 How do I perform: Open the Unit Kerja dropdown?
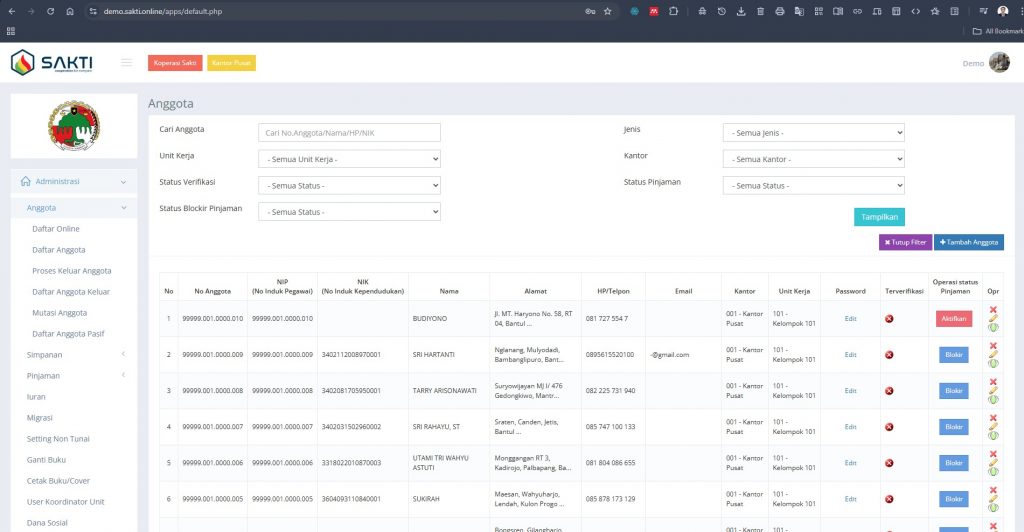click(x=349, y=159)
